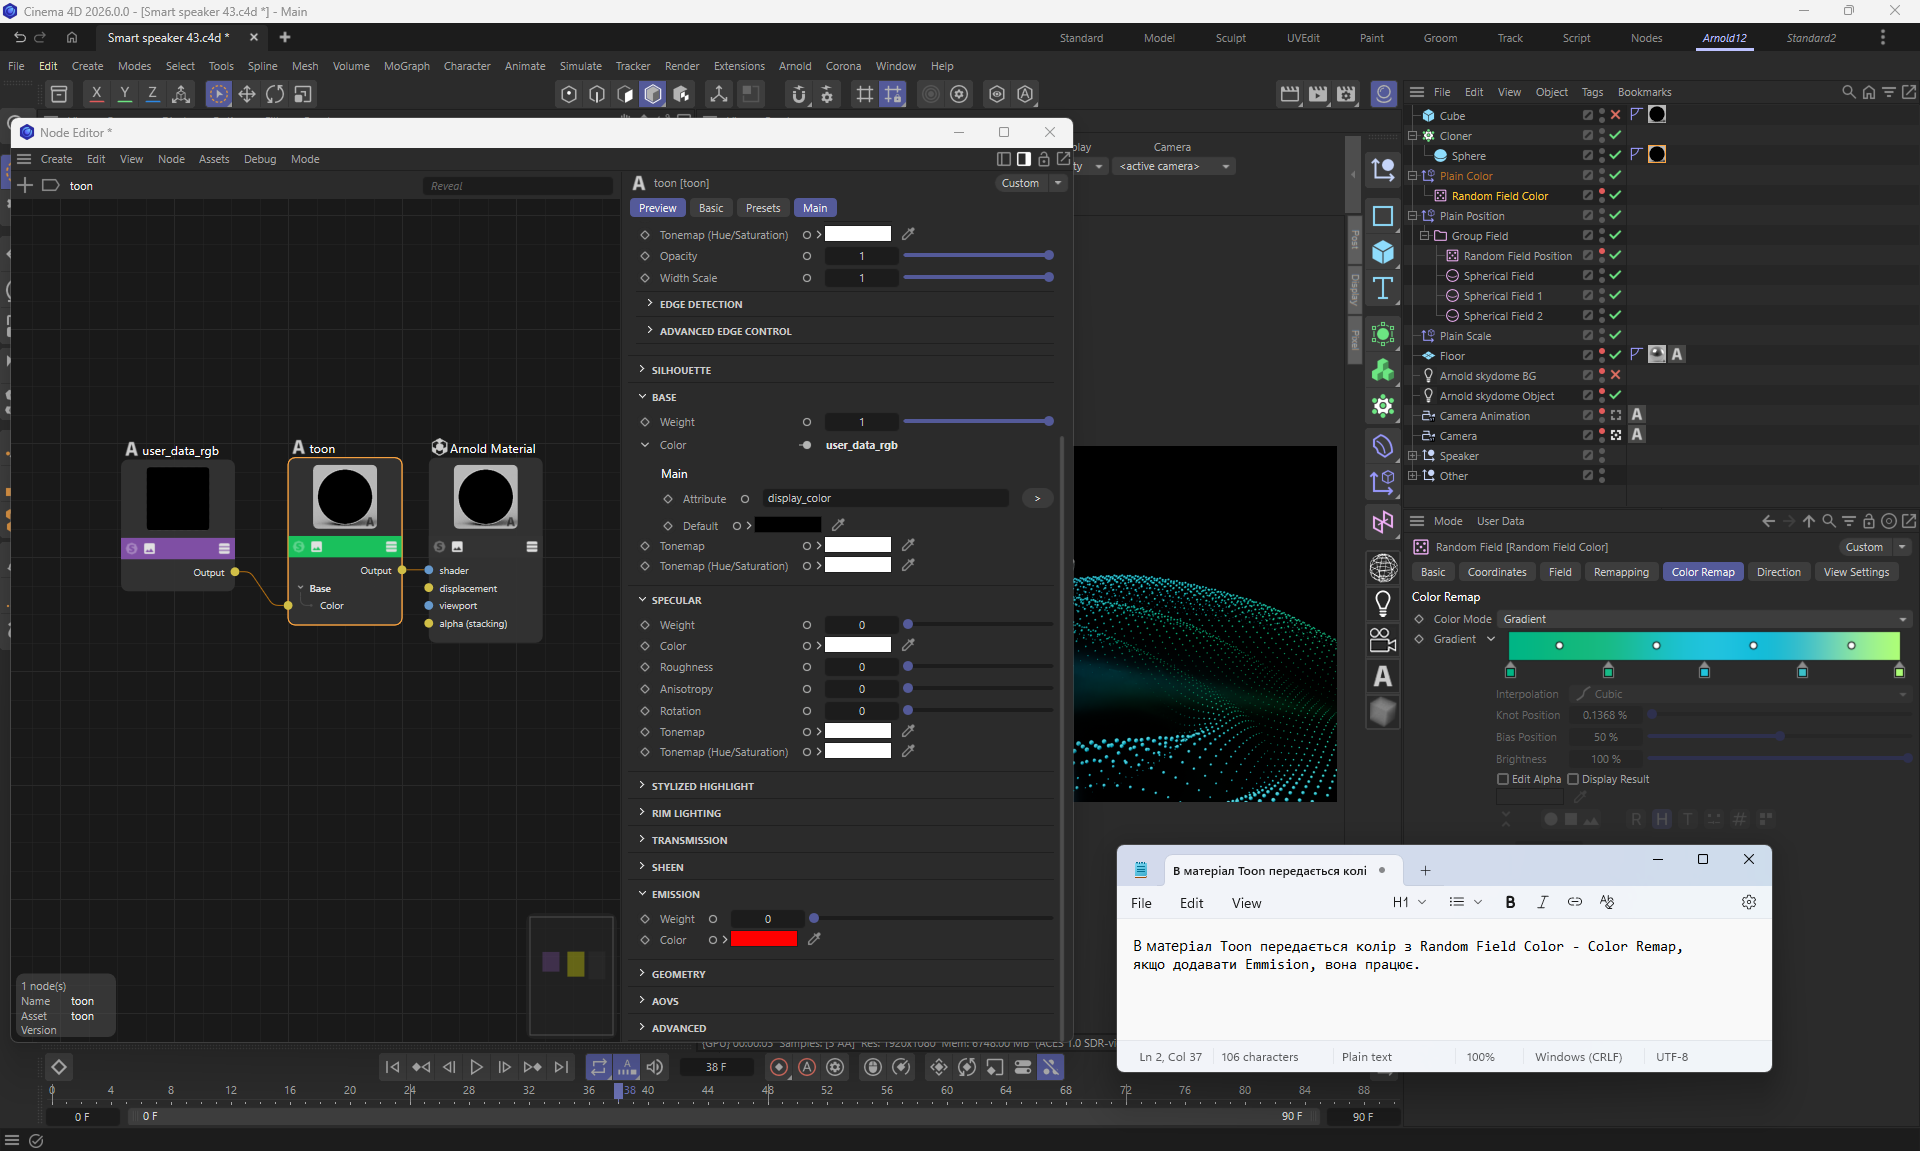The image size is (1920, 1151).
Task: Click the eyedropper next to Emission Color
Action: (814, 939)
